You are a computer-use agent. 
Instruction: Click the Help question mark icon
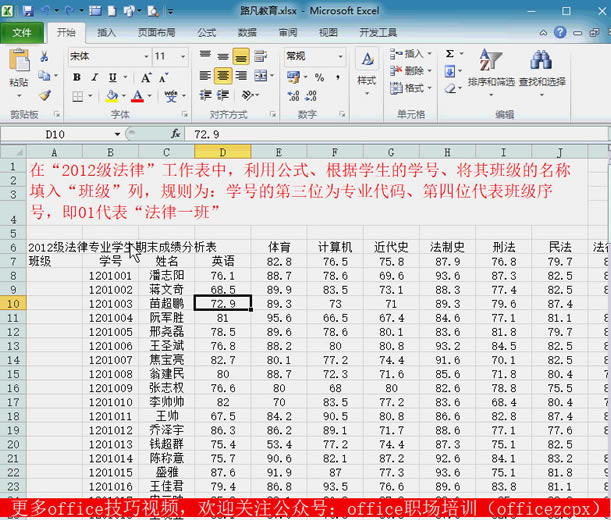560,32
